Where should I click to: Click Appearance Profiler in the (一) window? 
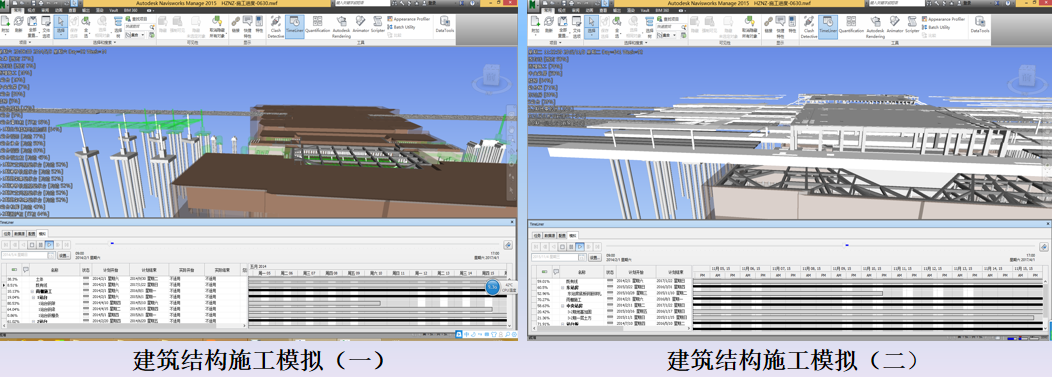[409, 19]
